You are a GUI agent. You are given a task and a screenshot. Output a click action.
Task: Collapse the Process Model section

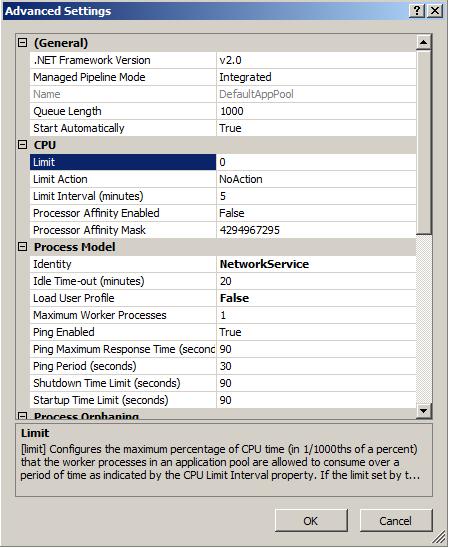[x=22, y=247]
